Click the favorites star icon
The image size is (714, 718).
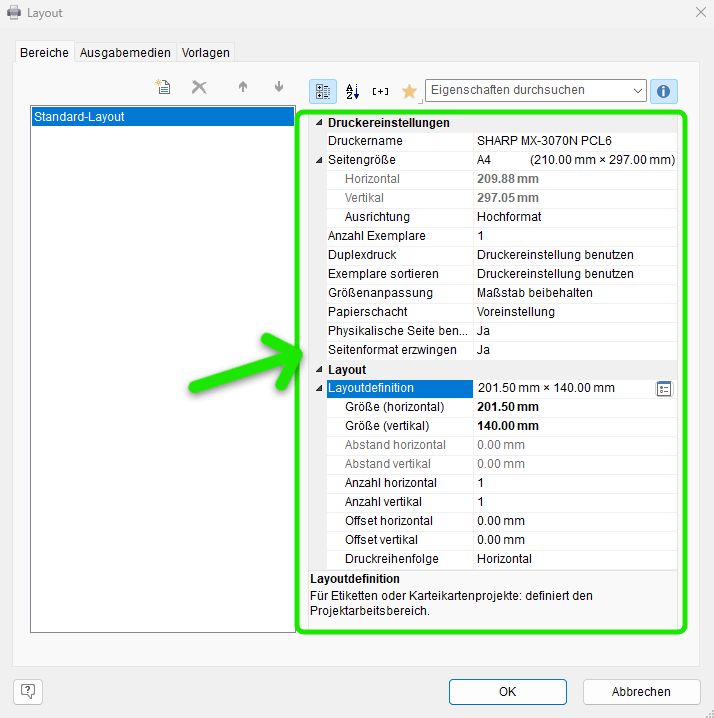click(409, 91)
